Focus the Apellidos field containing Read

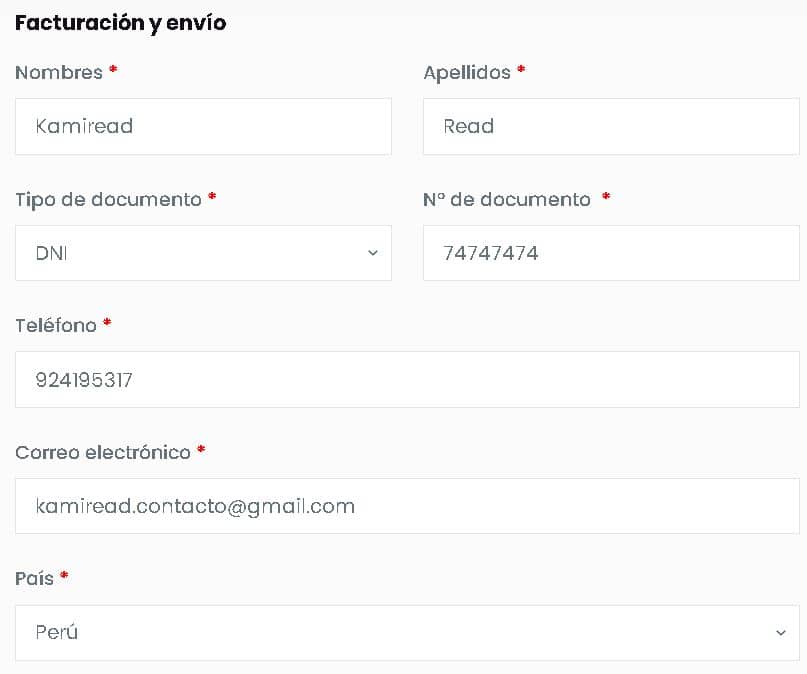610,126
